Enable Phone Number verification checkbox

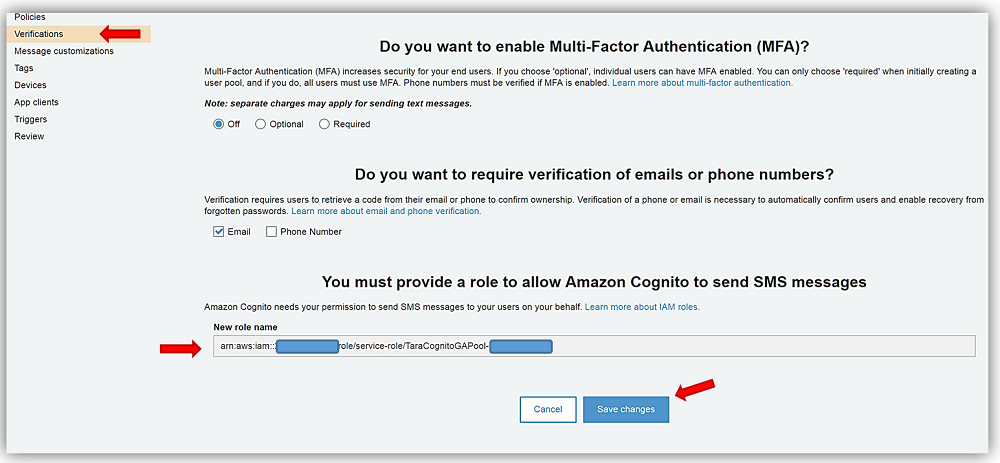pos(272,232)
